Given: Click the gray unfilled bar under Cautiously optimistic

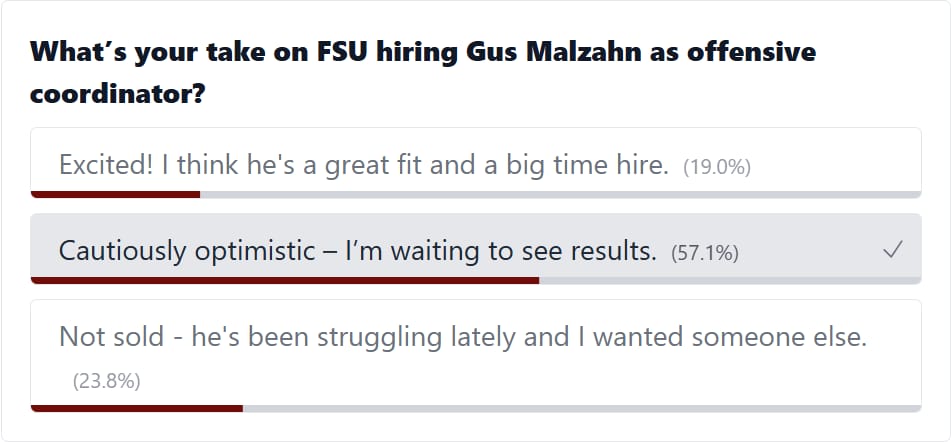Looking at the screenshot, I should coord(730,281).
